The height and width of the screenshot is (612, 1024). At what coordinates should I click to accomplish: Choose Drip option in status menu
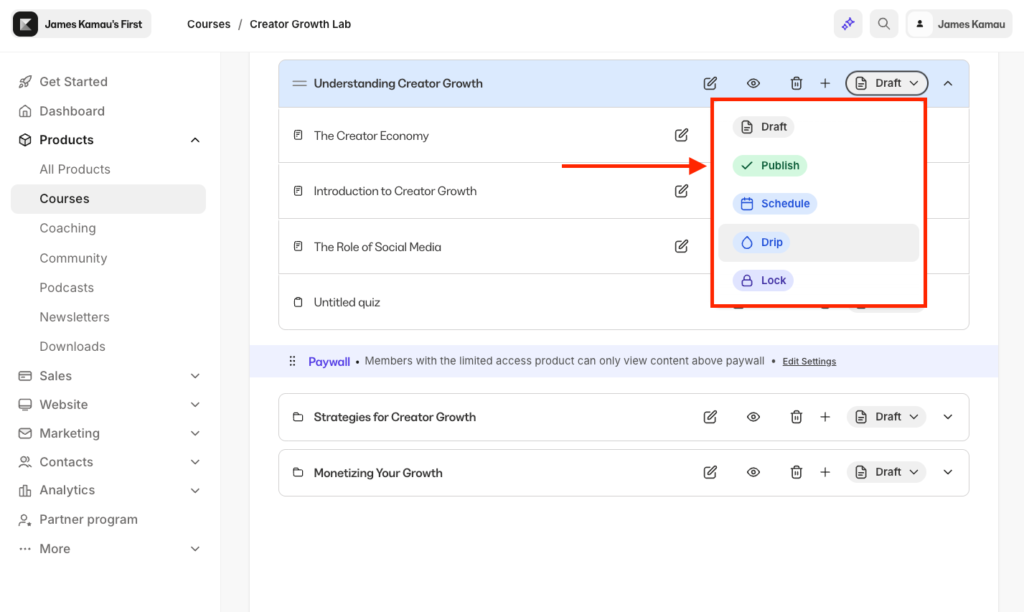[x=762, y=243]
